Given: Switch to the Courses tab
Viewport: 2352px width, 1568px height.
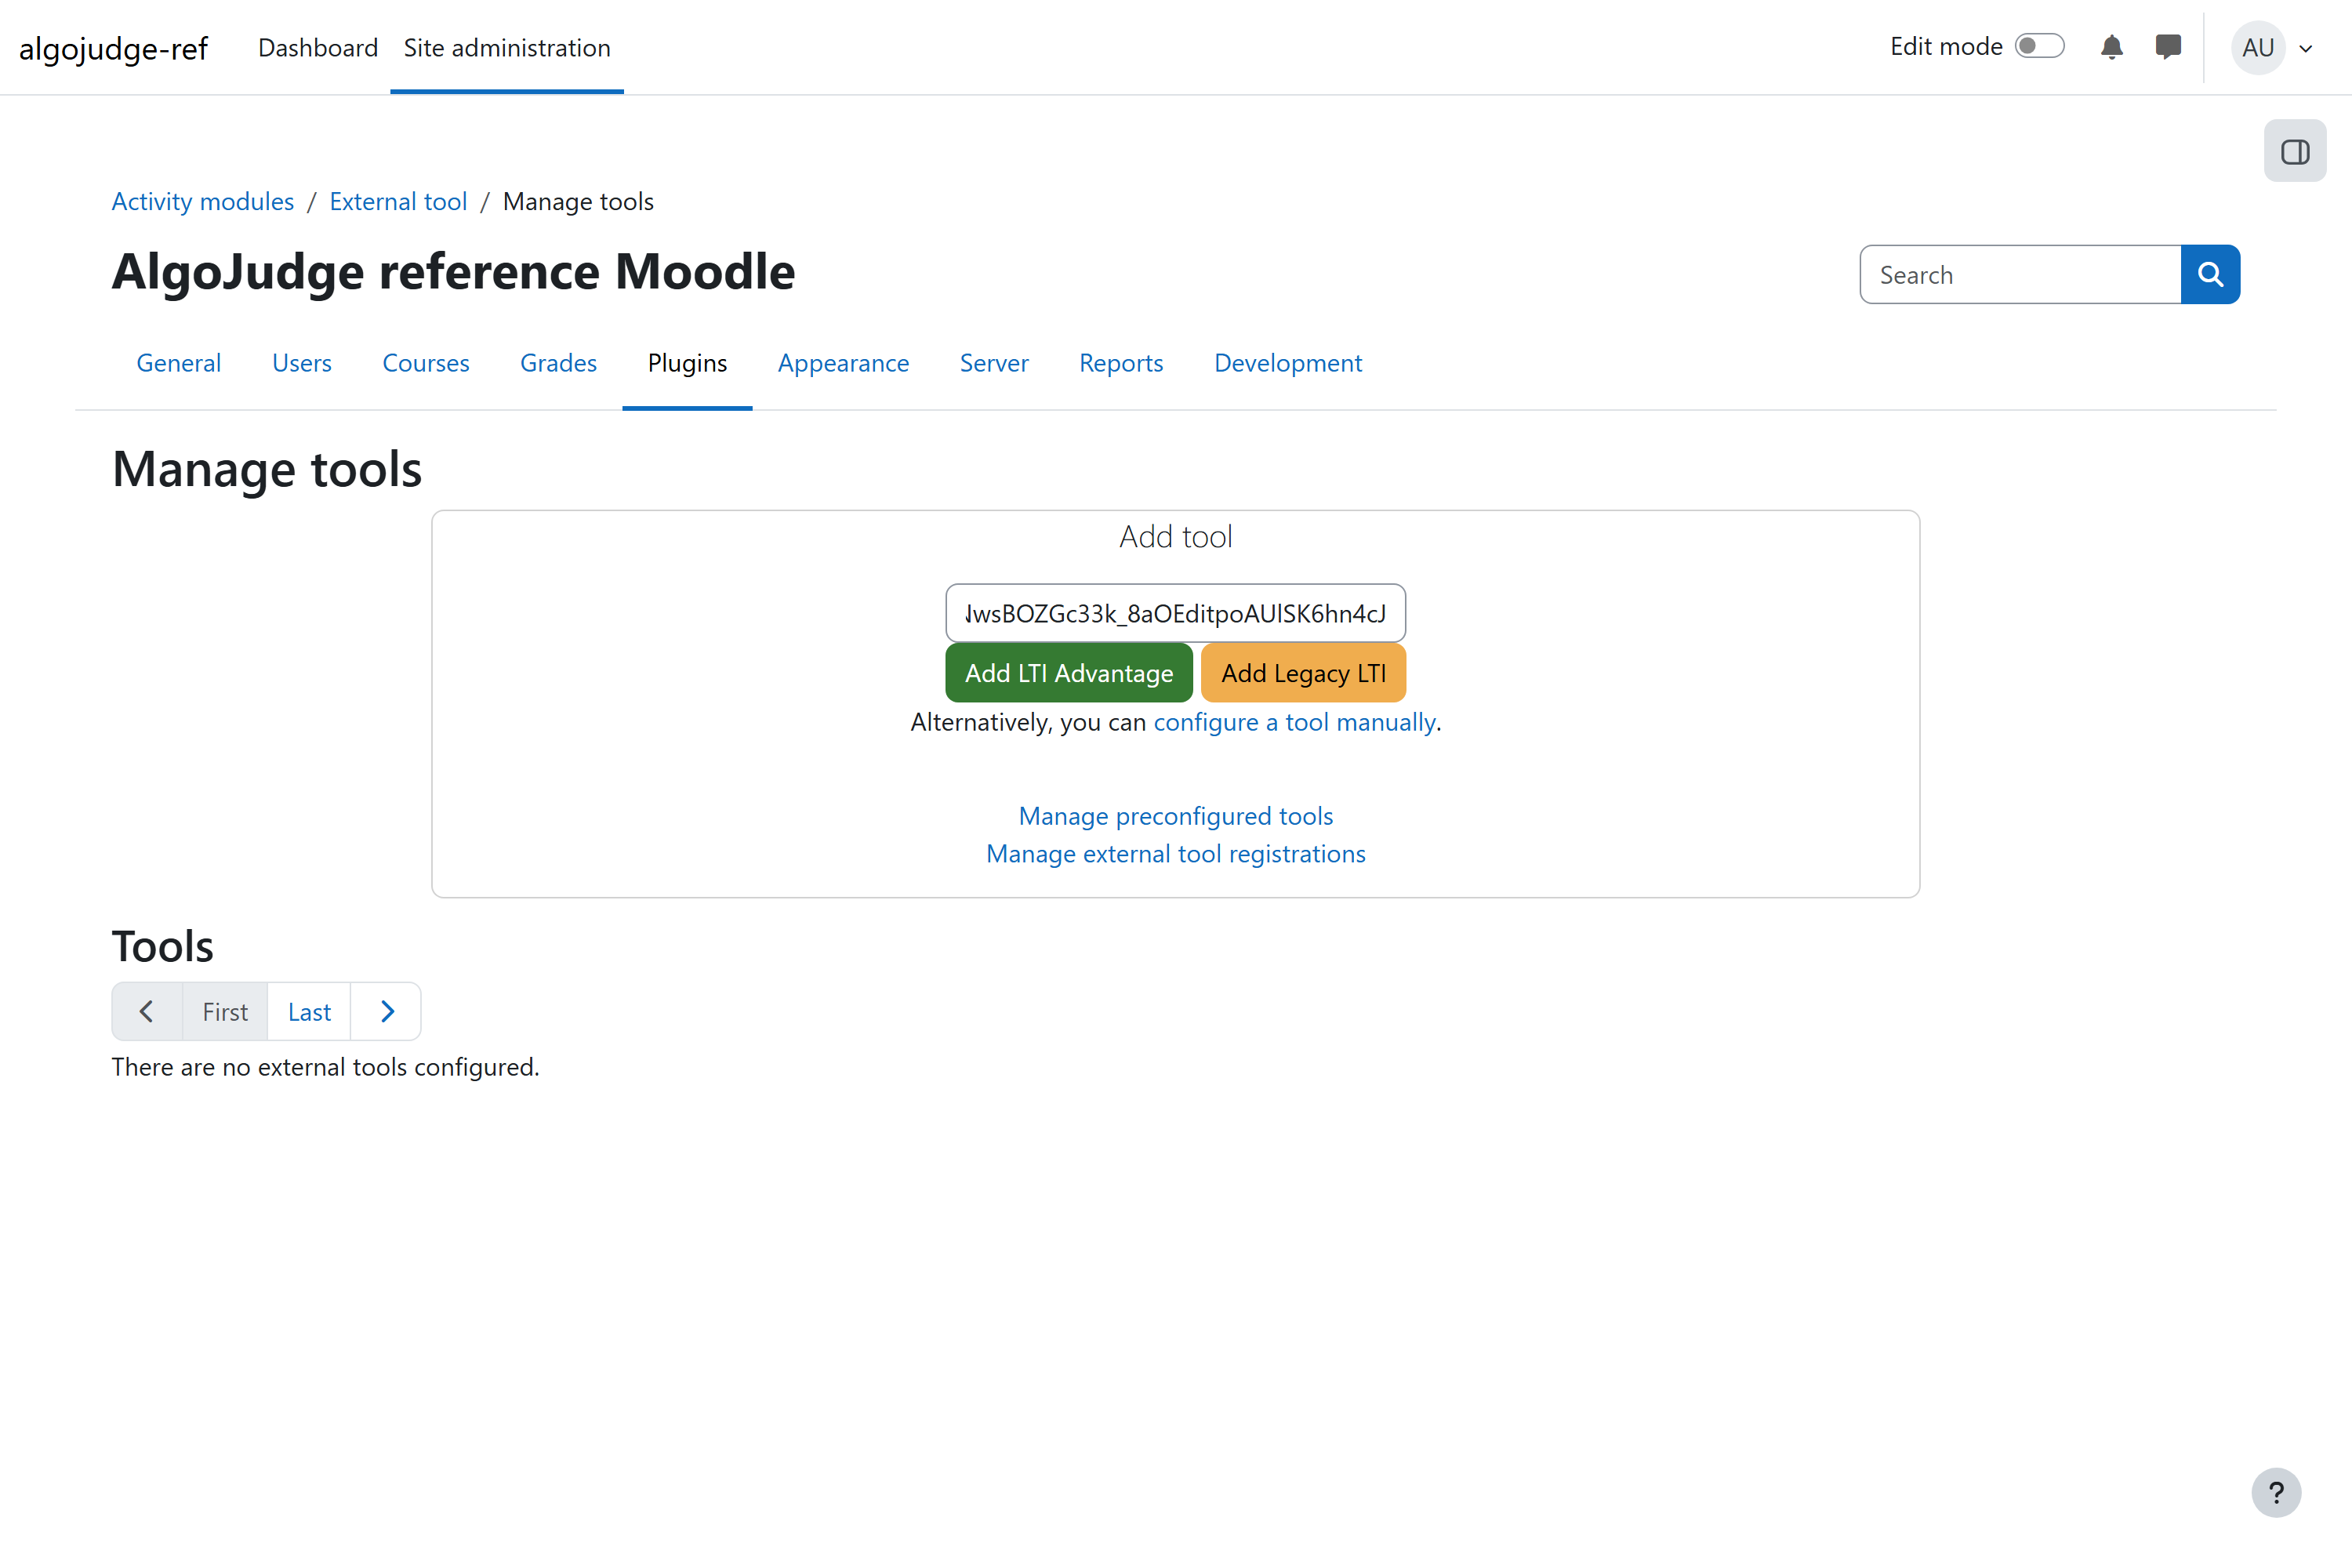Looking at the screenshot, I should tap(426, 363).
